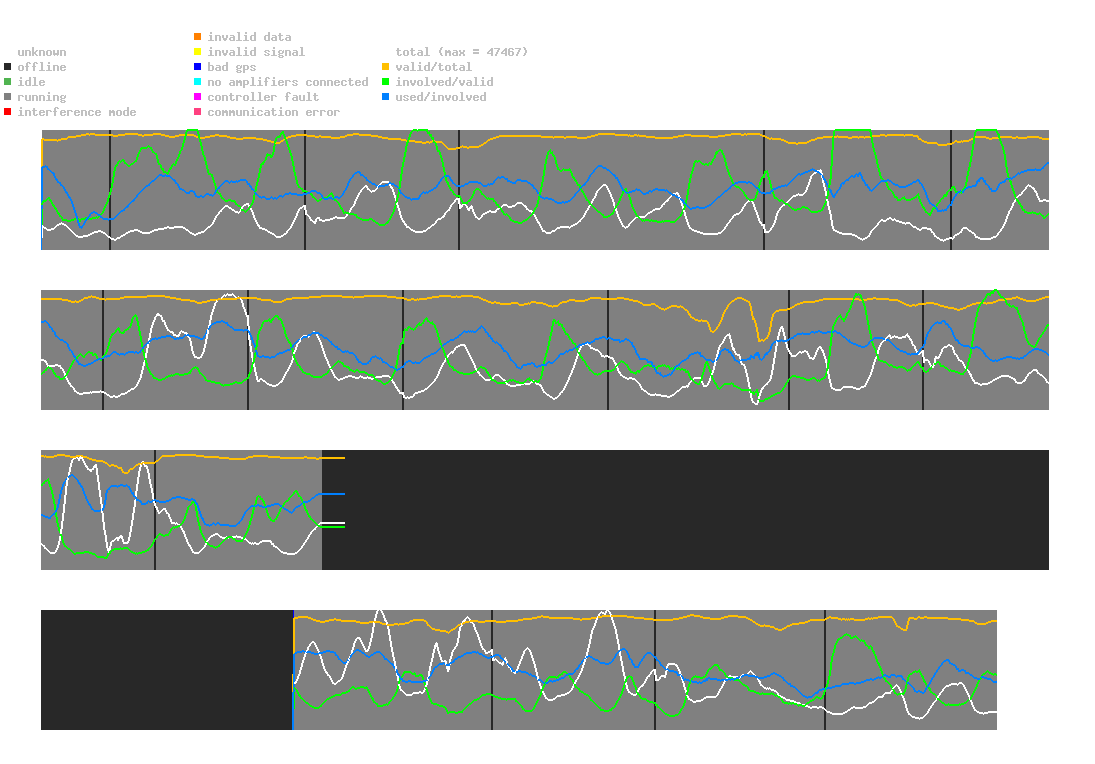1095x764 pixels.
Task: Click the last vertical marker in bottom chart
Action: (825, 670)
